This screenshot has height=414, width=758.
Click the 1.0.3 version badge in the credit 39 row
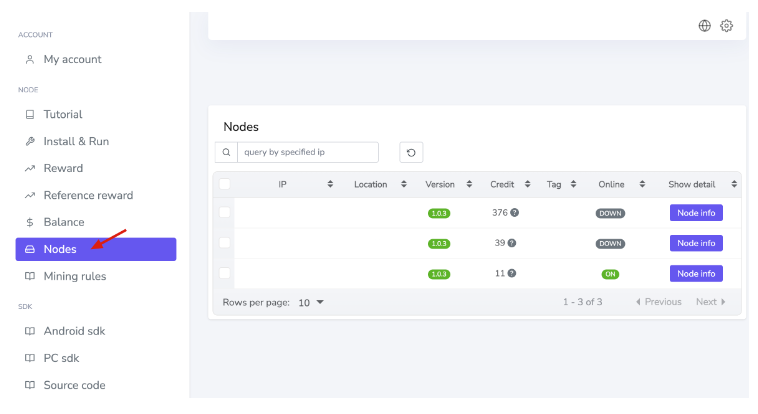pyautogui.click(x=439, y=244)
